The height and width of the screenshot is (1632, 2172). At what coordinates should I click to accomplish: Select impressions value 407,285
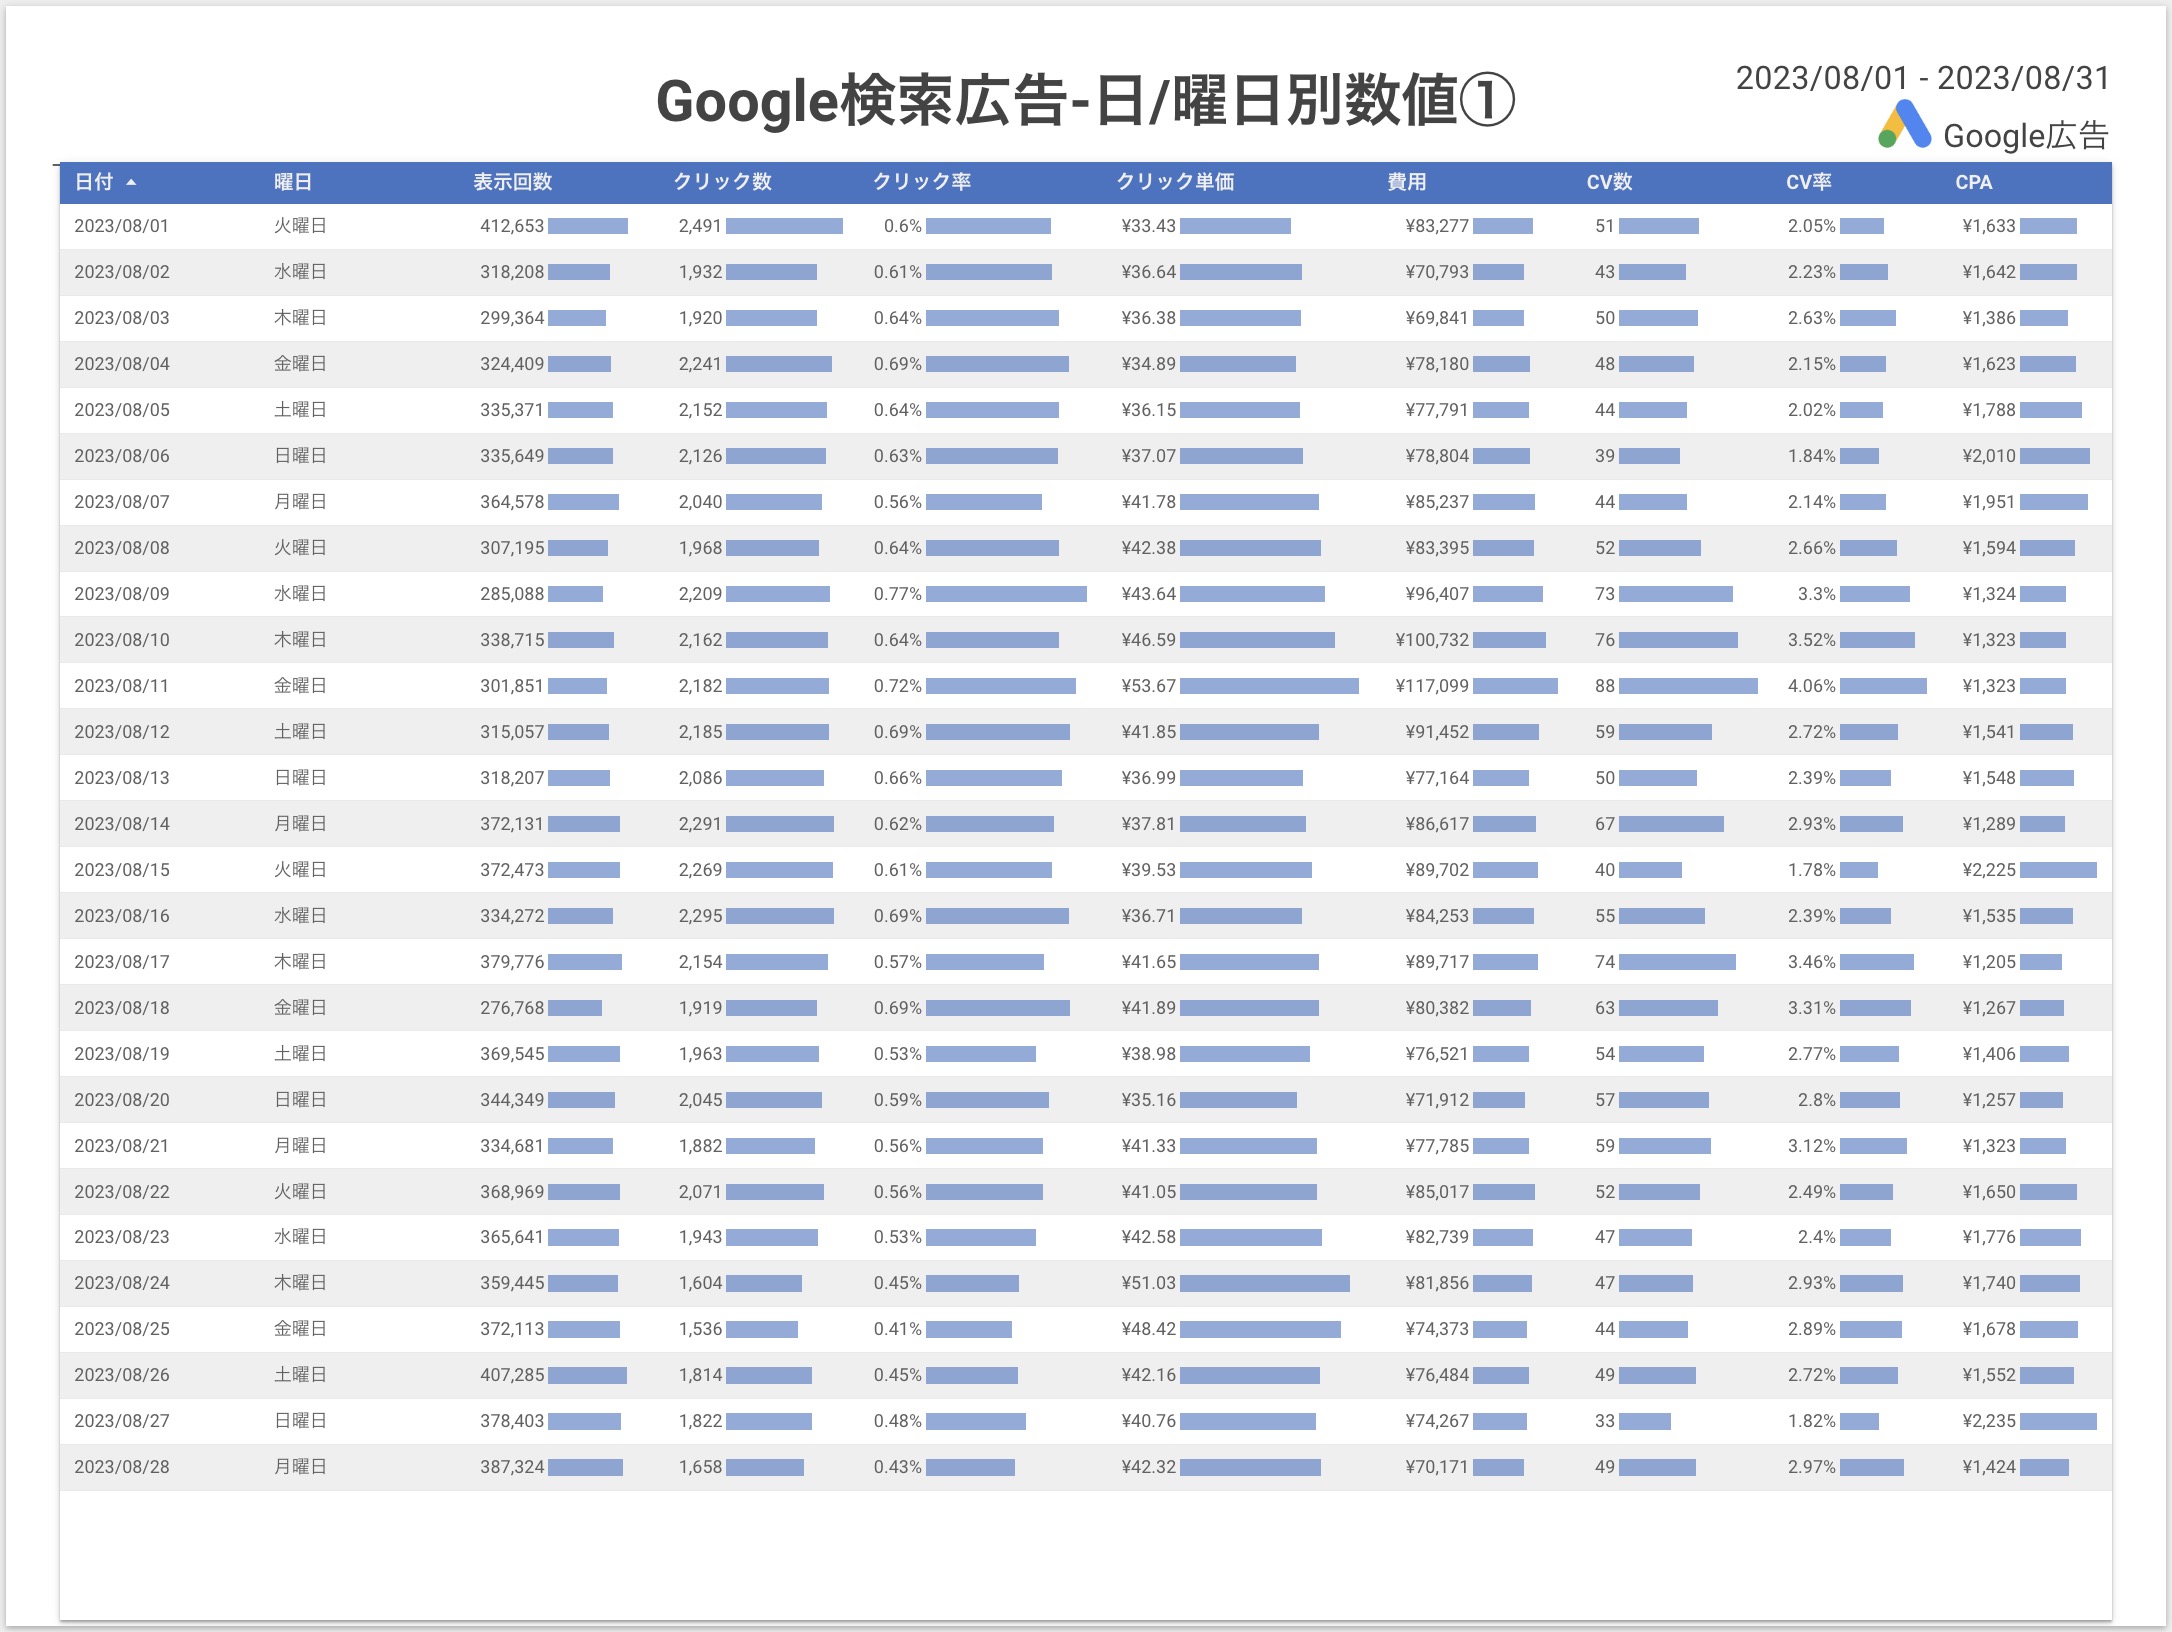[512, 1375]
